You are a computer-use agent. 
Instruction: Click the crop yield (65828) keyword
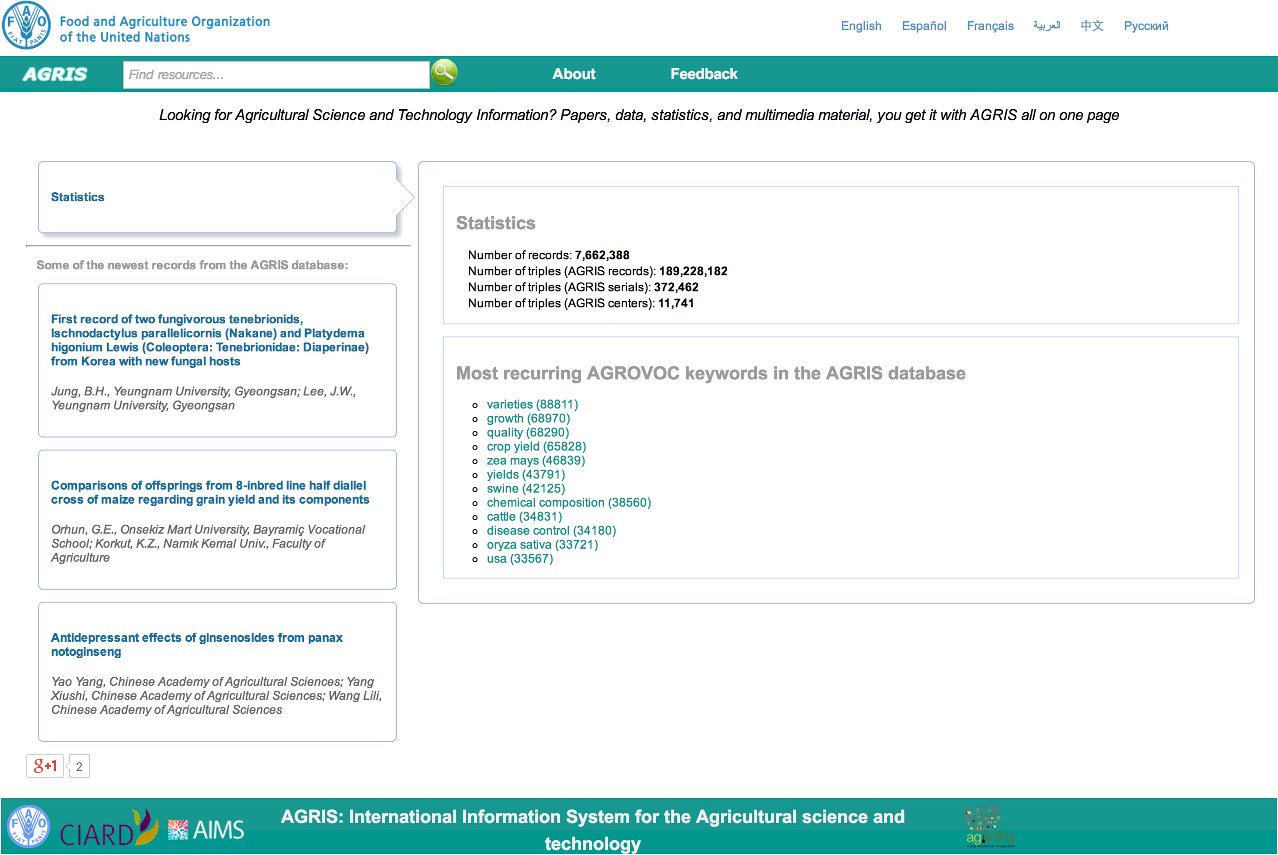click(536, 447)
